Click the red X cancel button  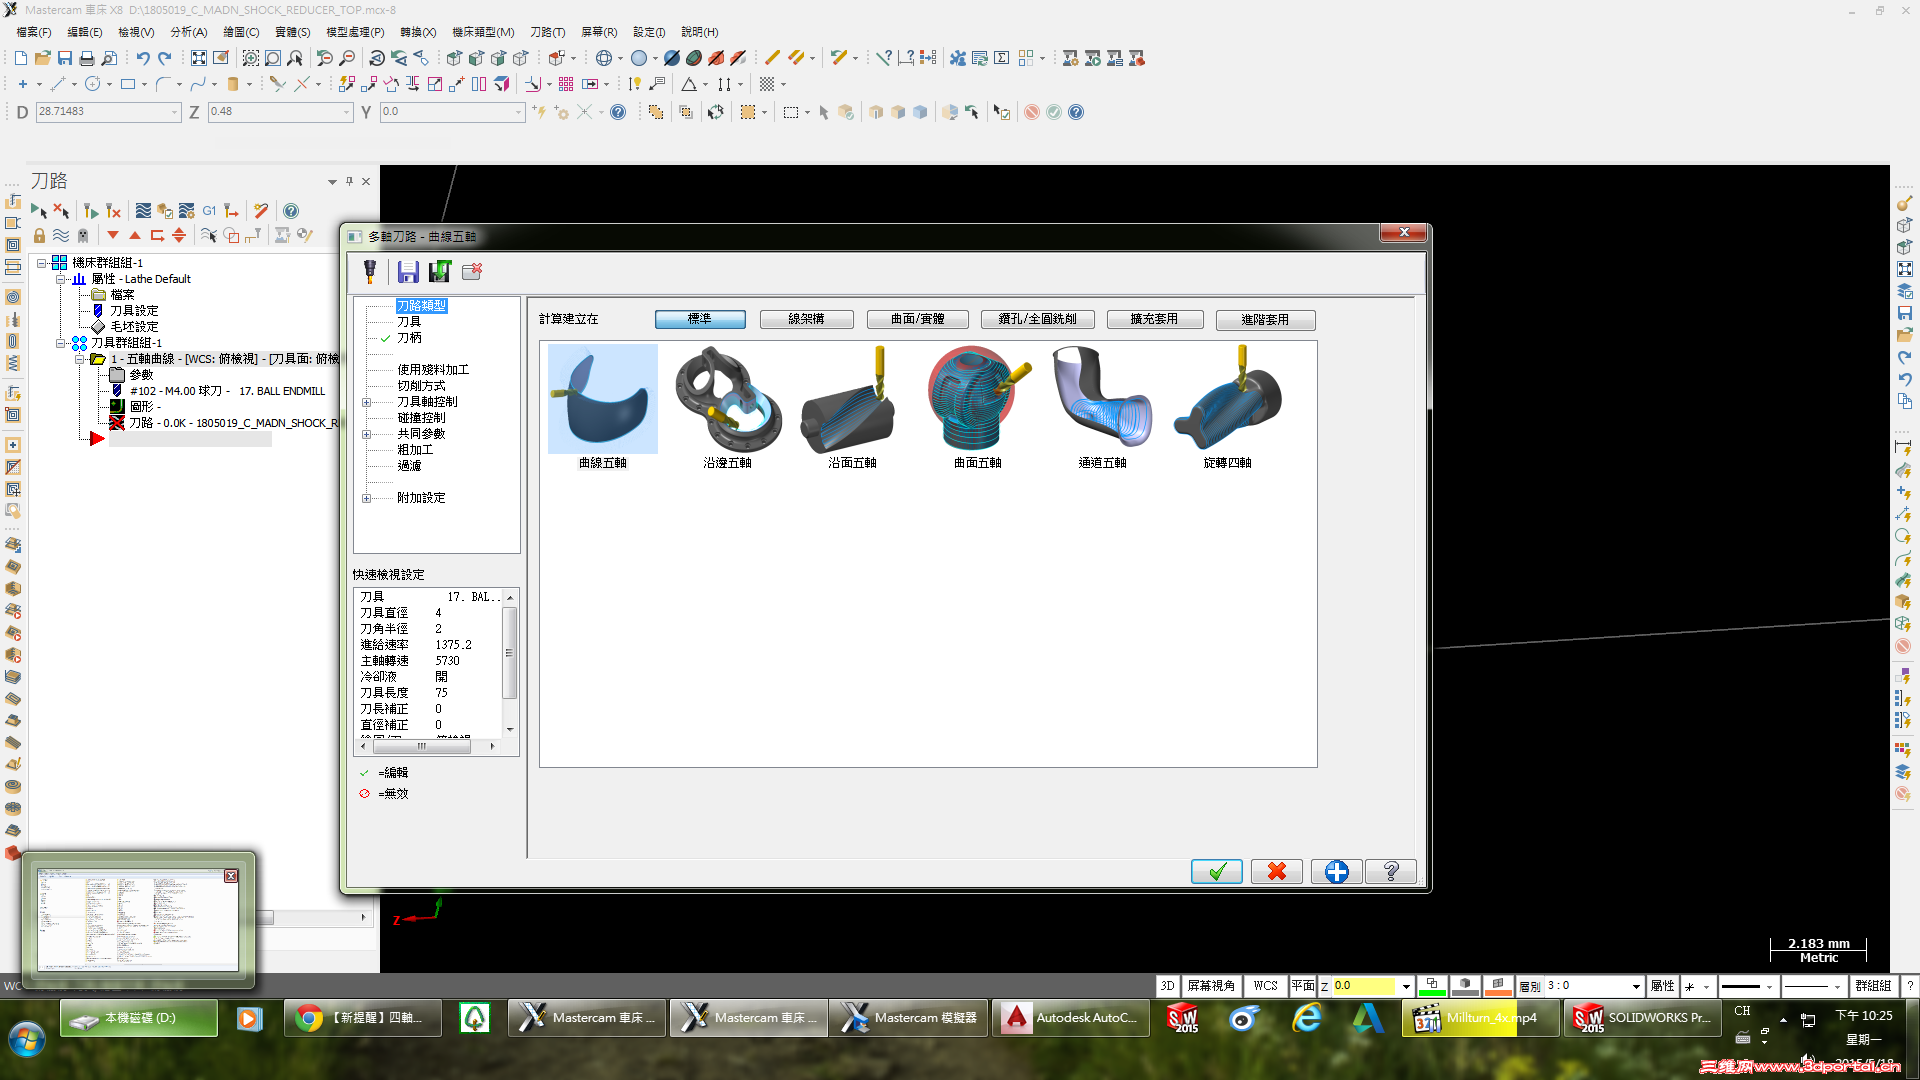click(1277, 872)
